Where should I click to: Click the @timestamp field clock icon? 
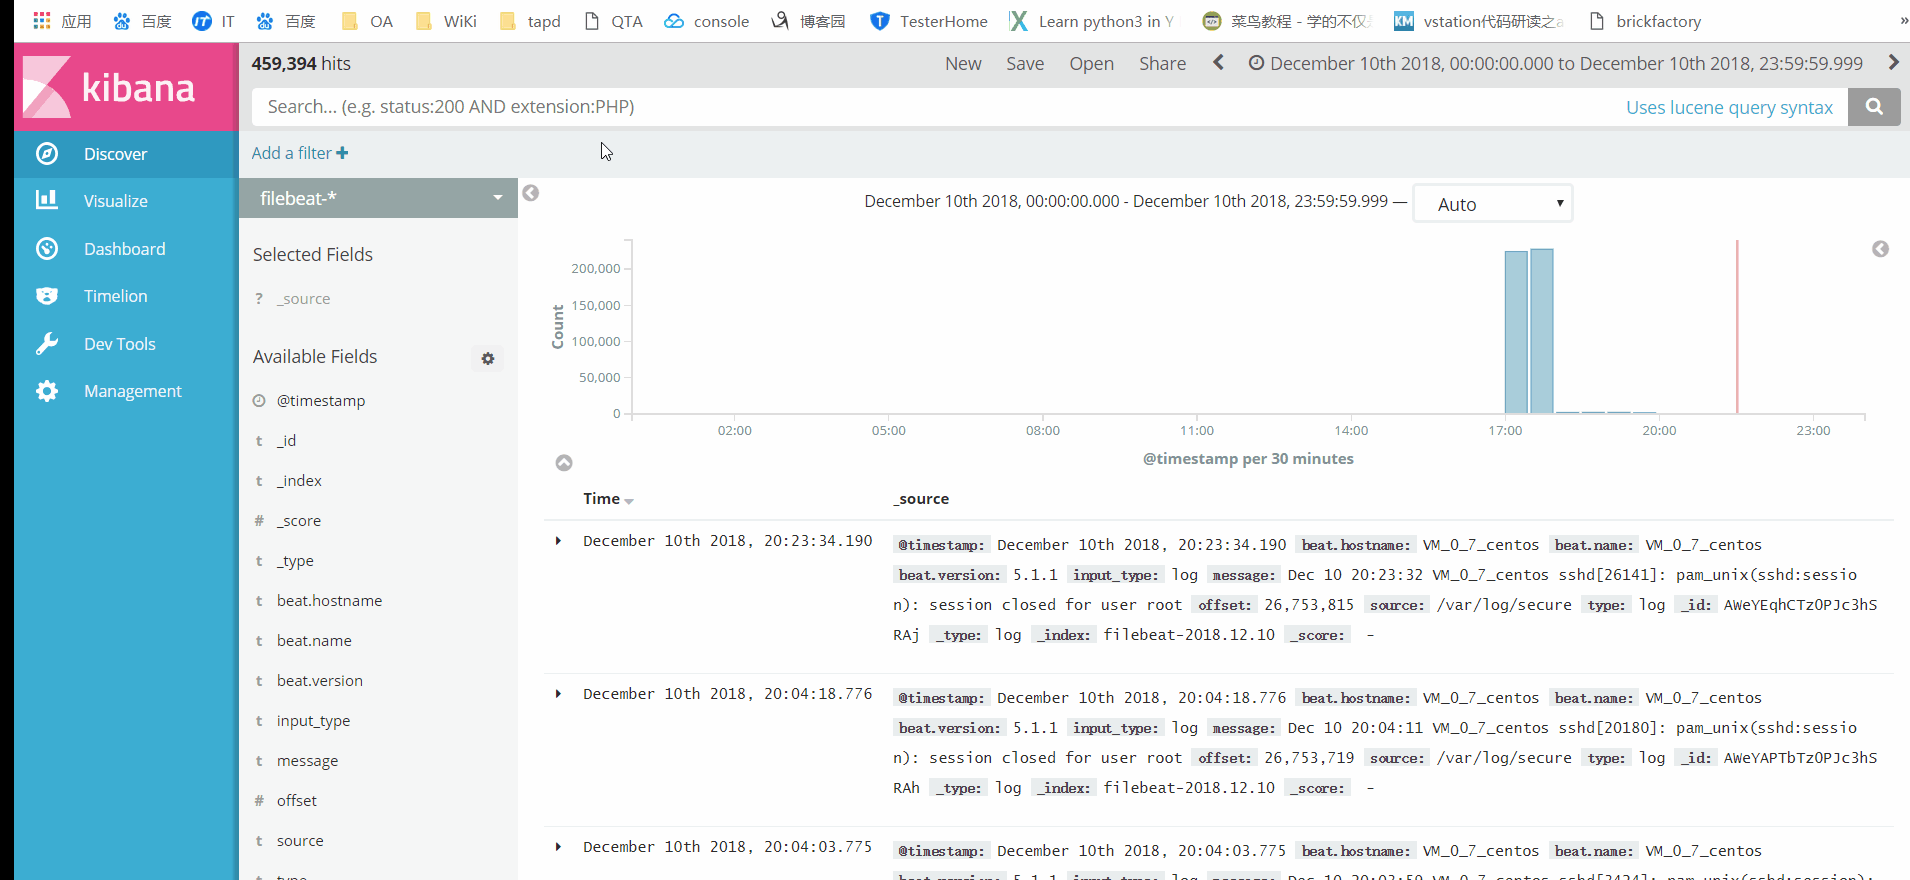(259, 401)
